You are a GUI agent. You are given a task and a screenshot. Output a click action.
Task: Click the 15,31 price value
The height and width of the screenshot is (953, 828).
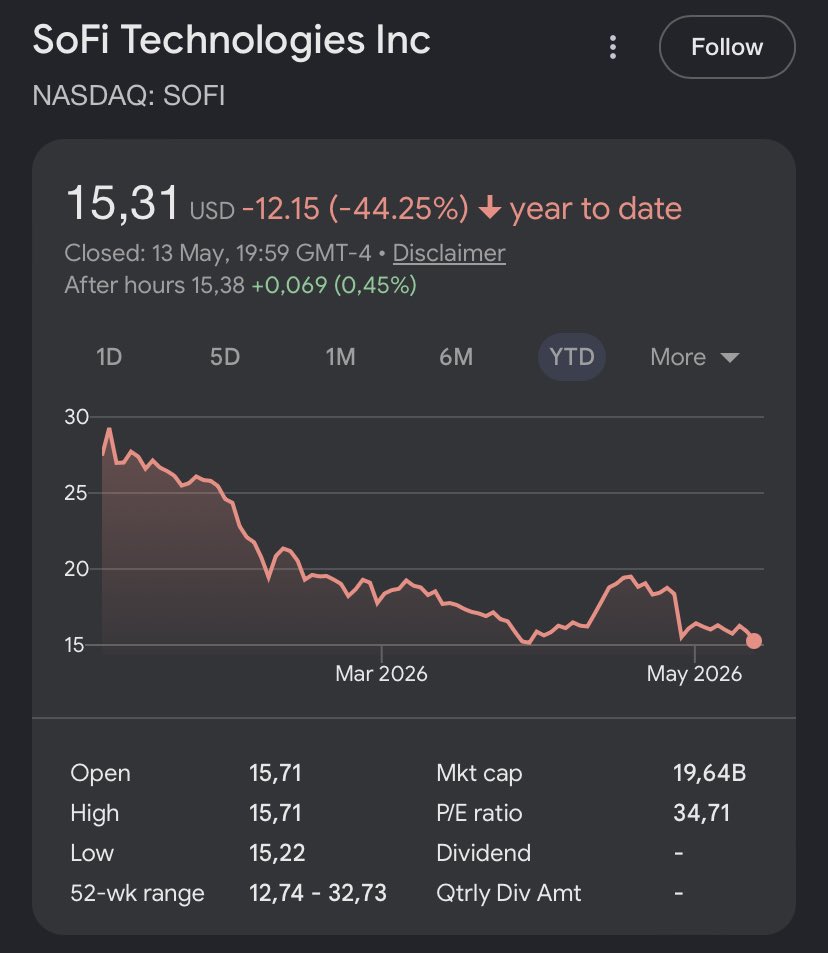click(123, 203)
